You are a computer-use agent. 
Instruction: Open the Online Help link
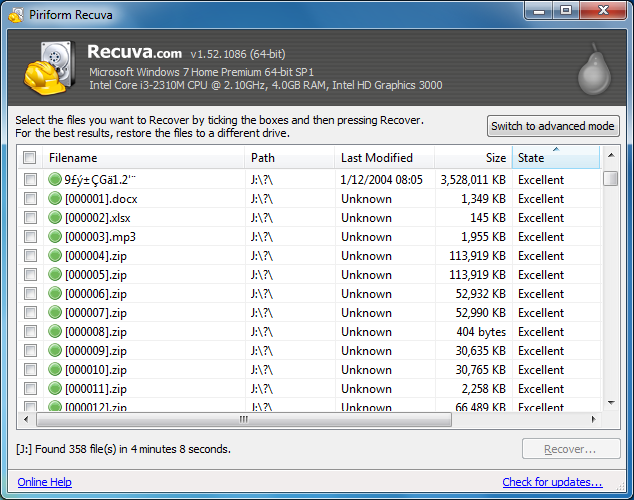44,482
